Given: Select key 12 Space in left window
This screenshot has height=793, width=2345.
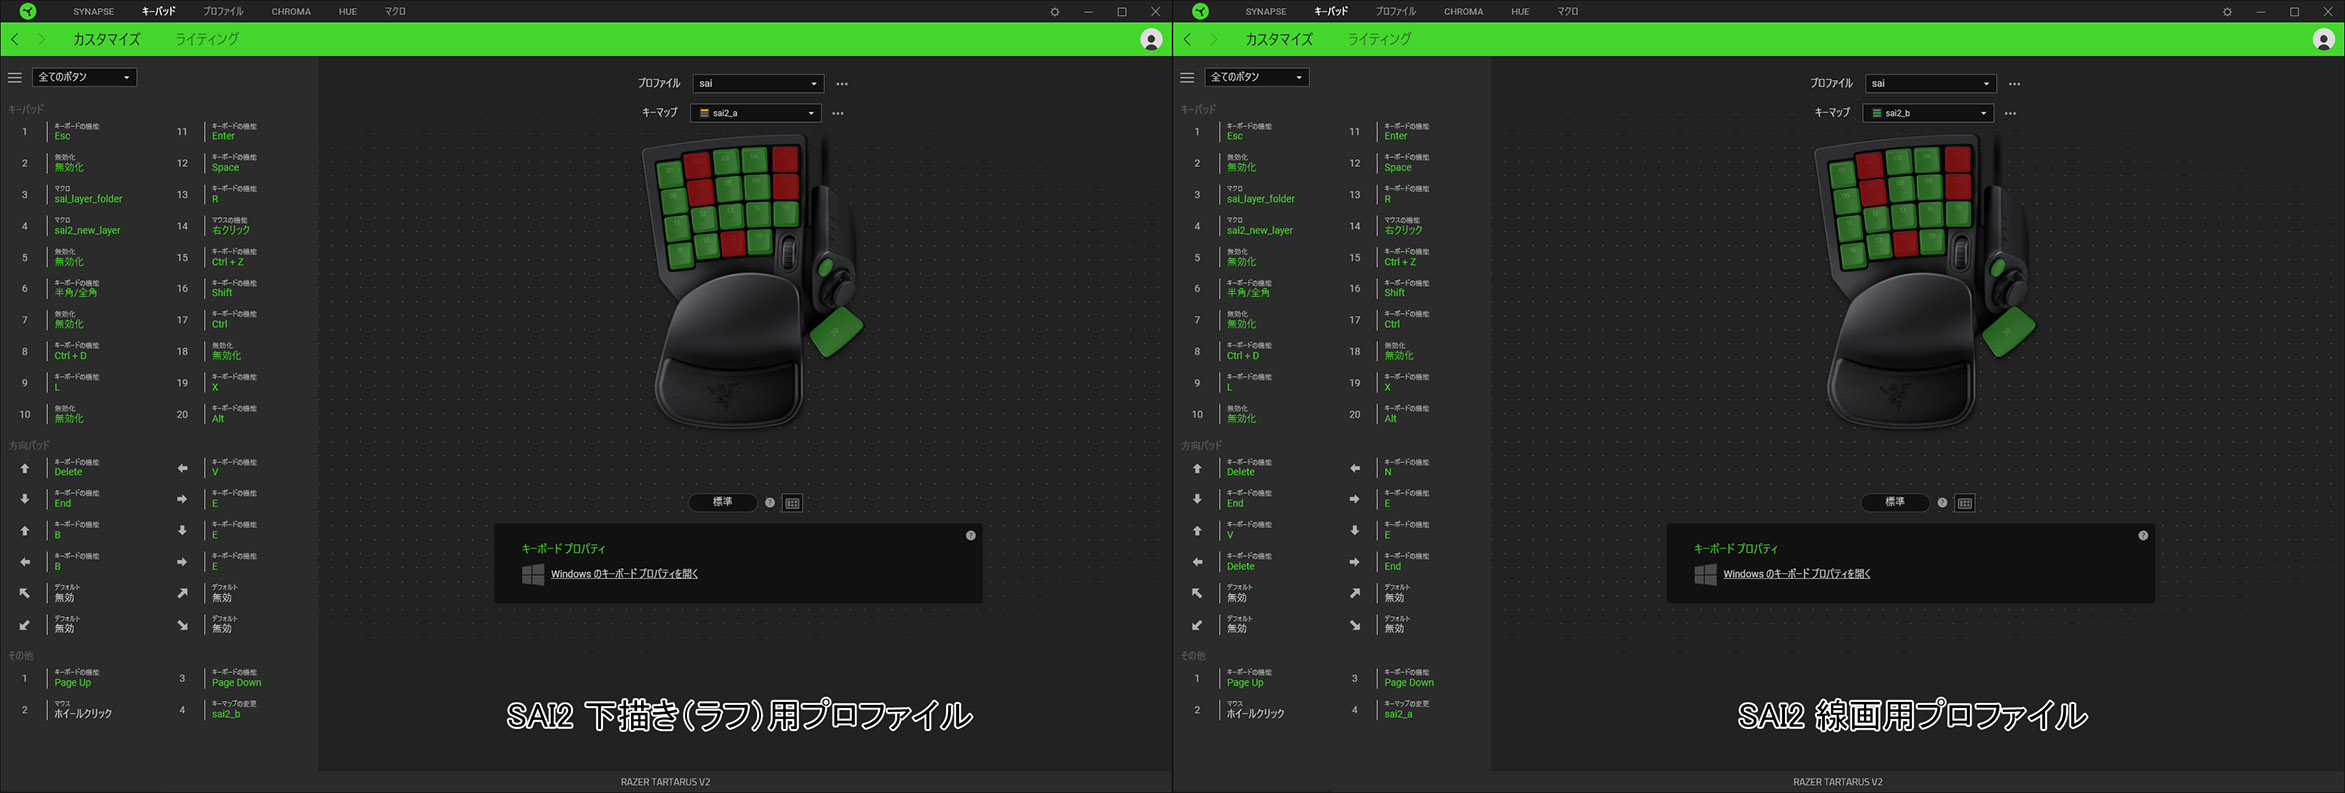Looking at the screenshot, I should pyautogui.click(x=234, y=163).
